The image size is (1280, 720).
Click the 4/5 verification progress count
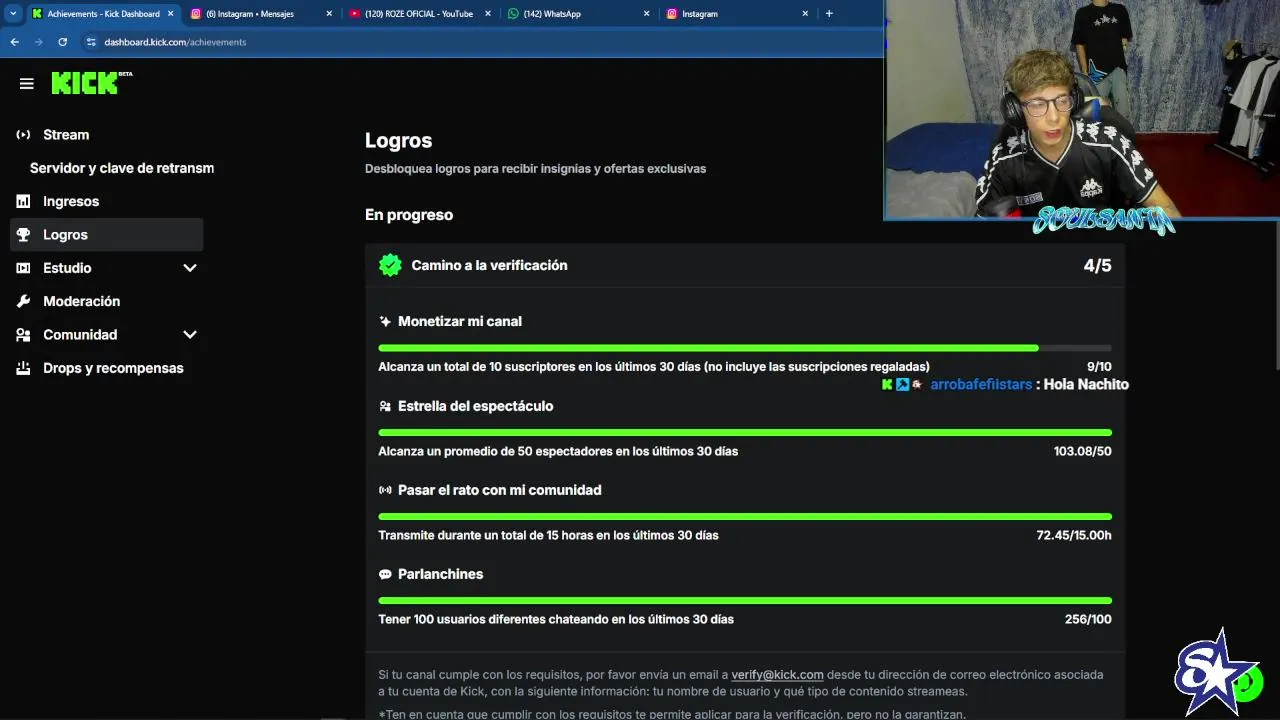pos(1097,265)
